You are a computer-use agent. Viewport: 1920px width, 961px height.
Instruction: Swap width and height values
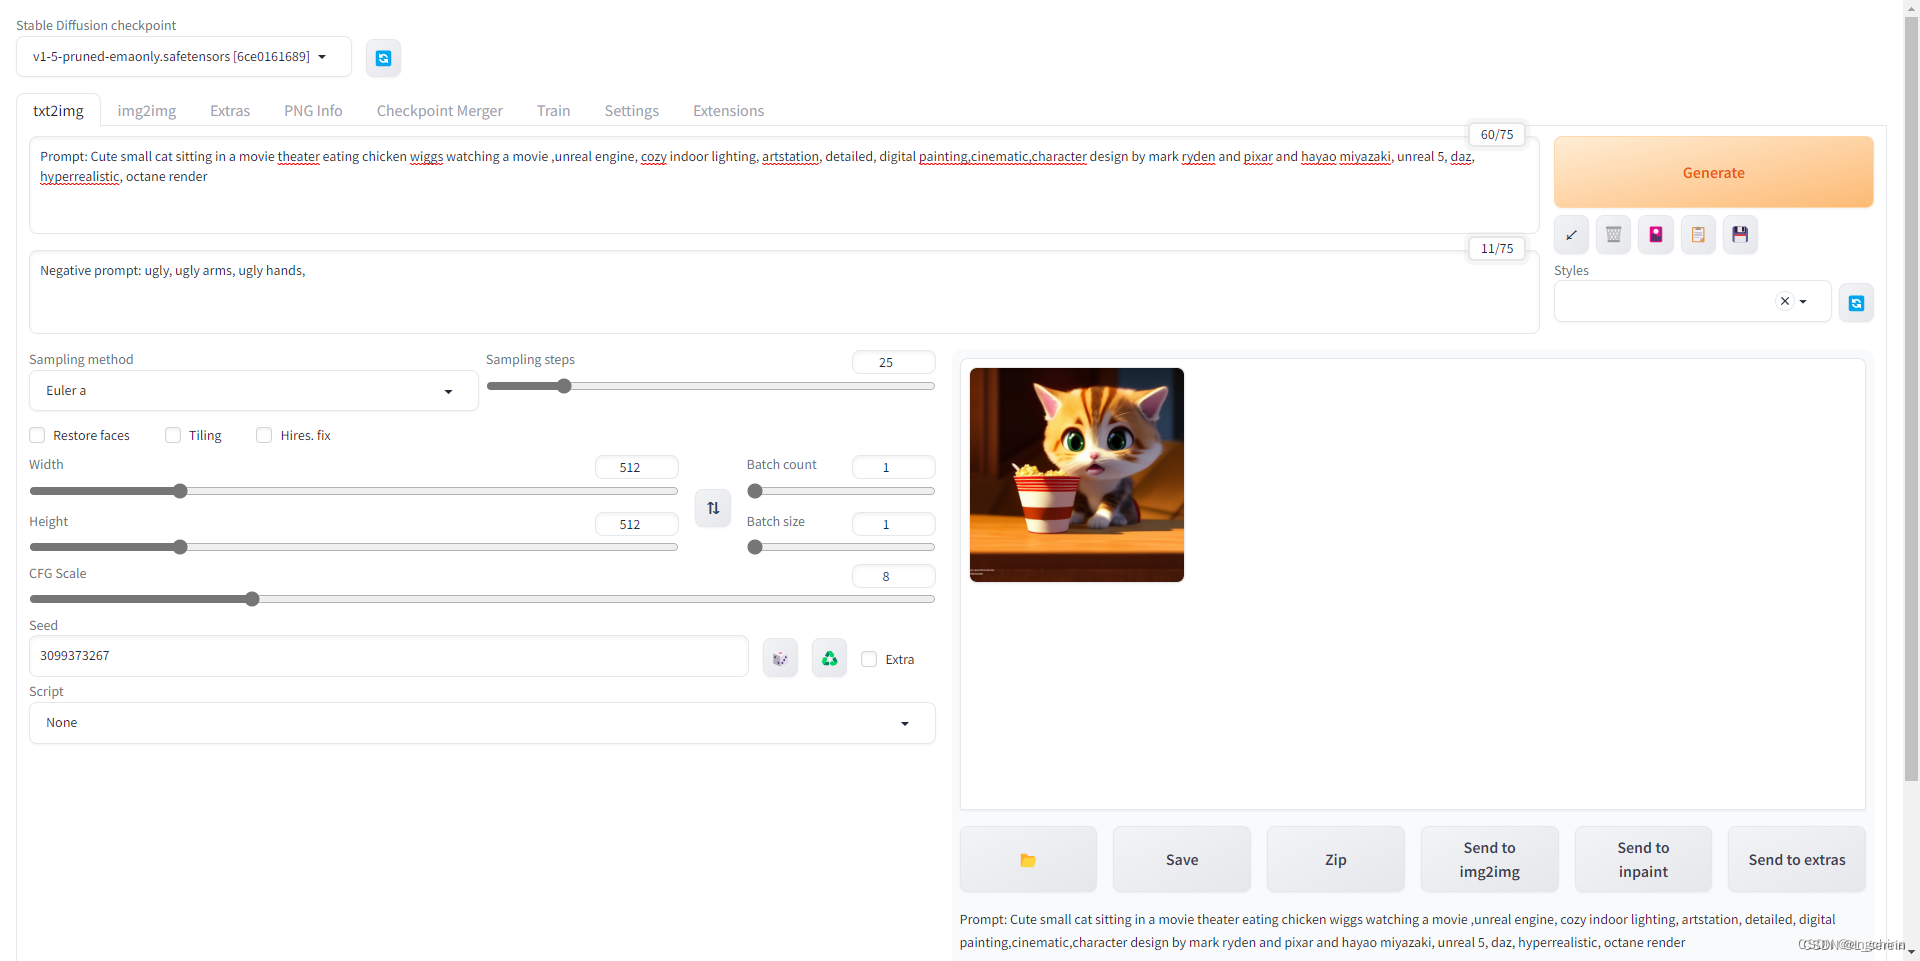tap(713, 508)
